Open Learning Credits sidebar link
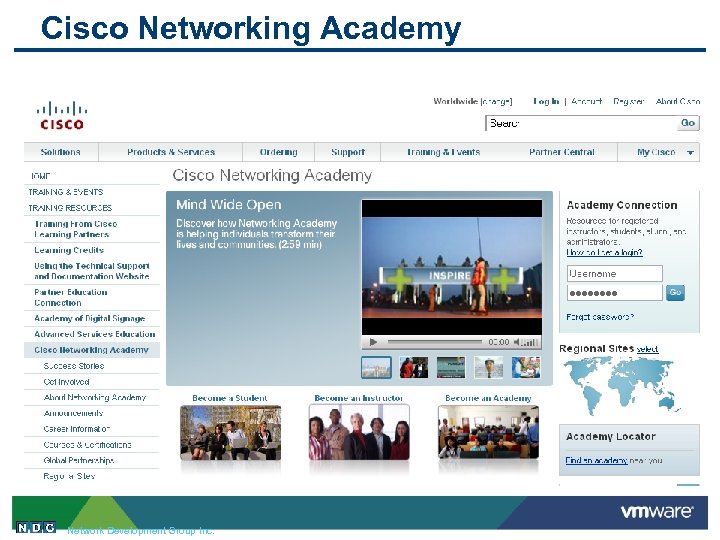 point(69,250)
